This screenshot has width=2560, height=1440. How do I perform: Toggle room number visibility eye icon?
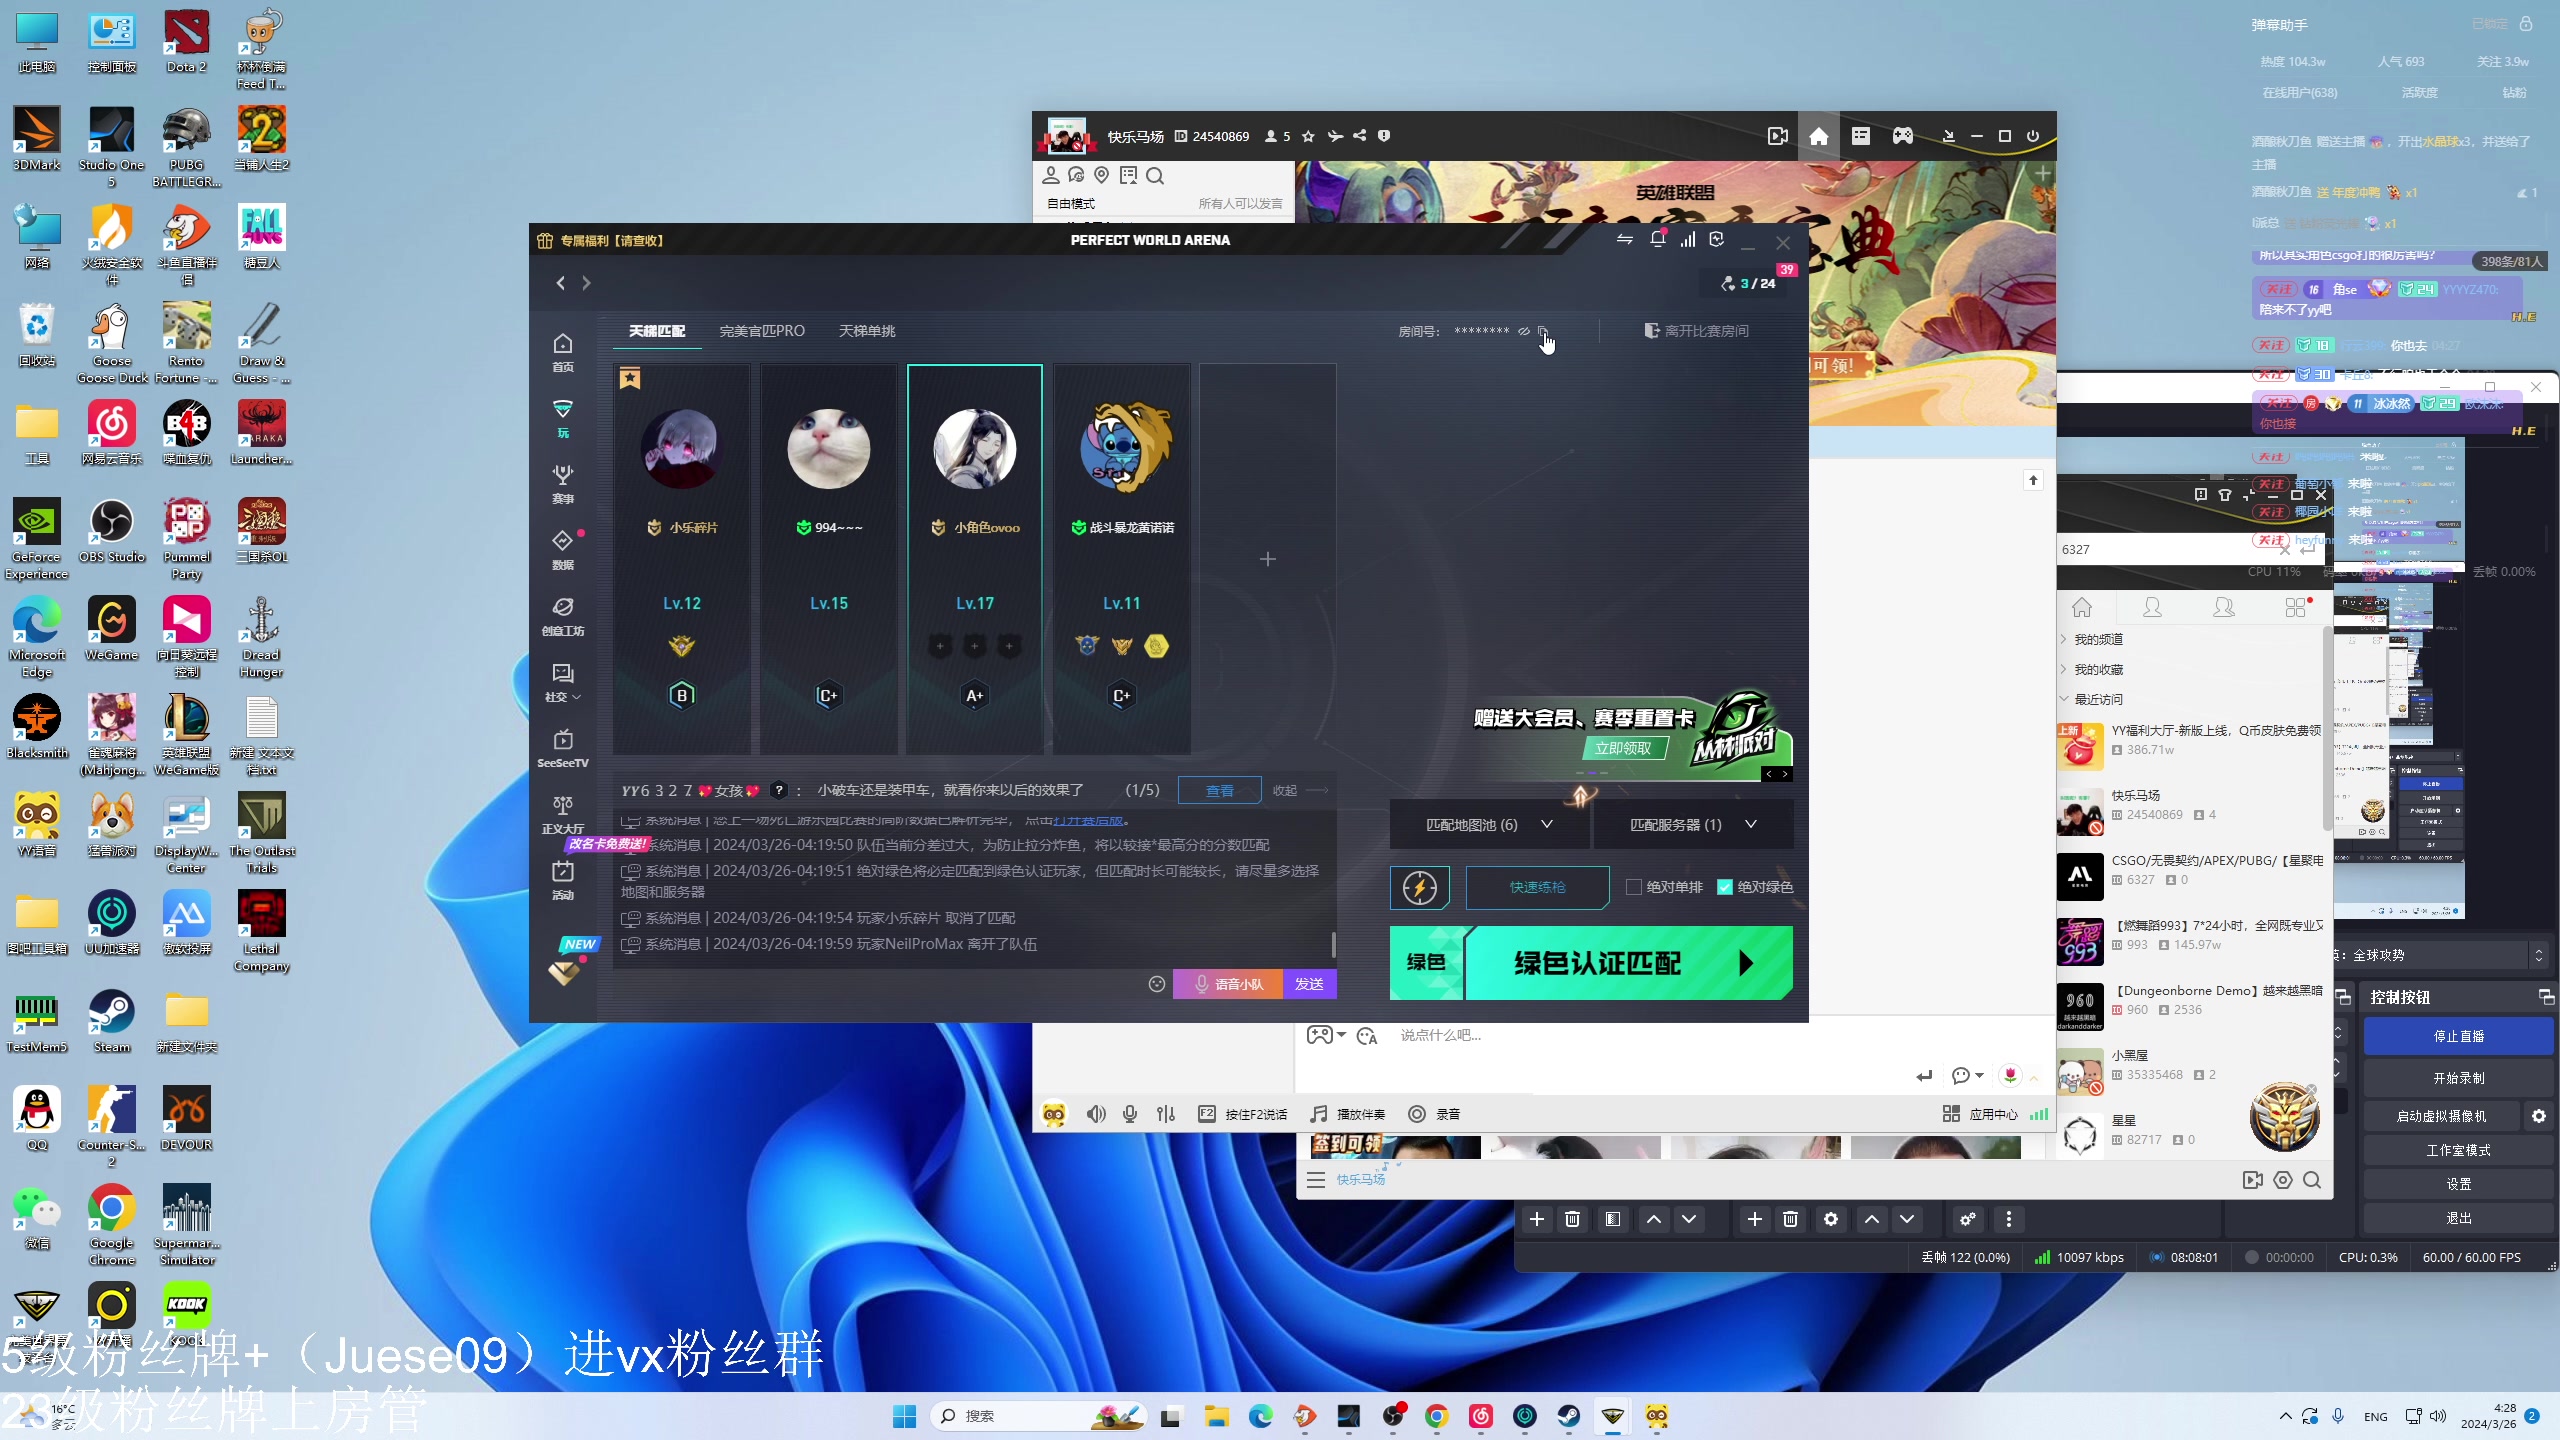point(1524,331)
